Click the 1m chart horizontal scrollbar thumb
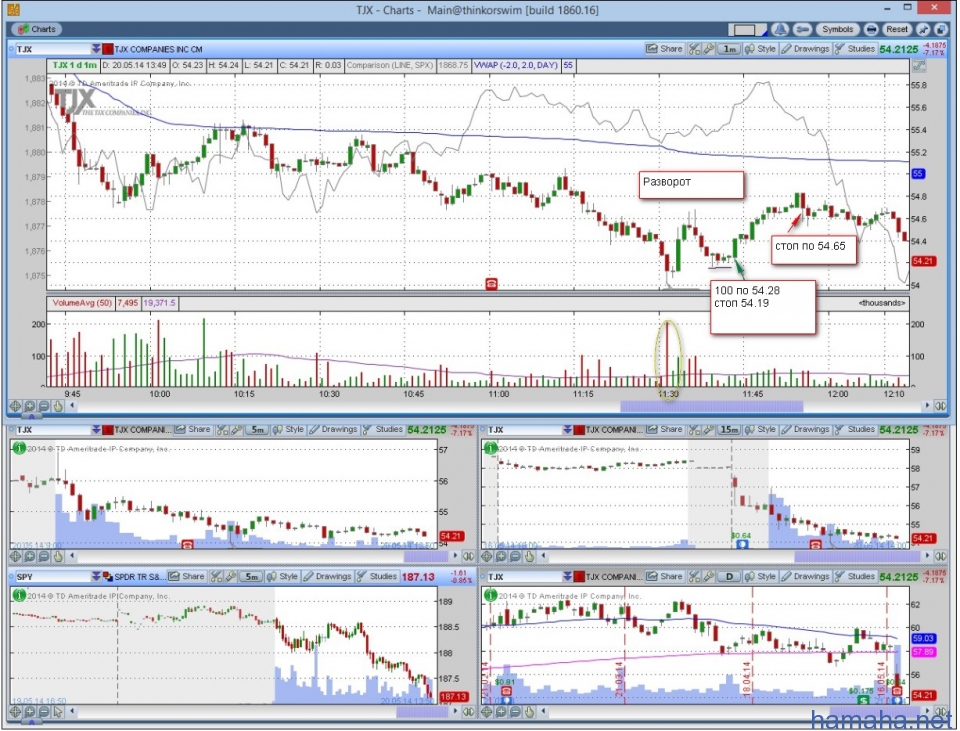Image resolution: width=960 pixels, height=731 pixels. tap(711, 405)
